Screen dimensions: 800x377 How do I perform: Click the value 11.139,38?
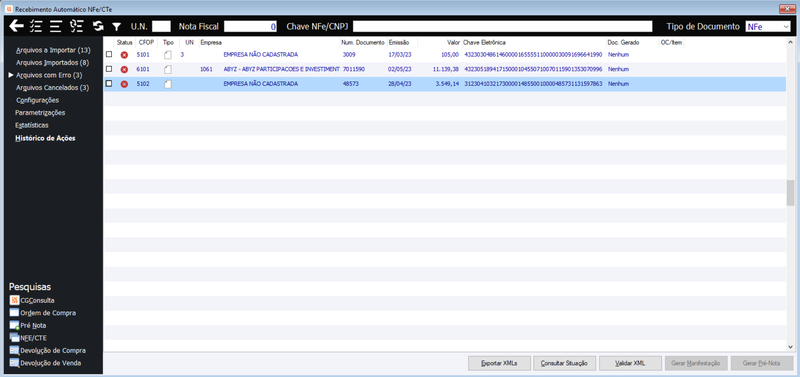(445, 69)
